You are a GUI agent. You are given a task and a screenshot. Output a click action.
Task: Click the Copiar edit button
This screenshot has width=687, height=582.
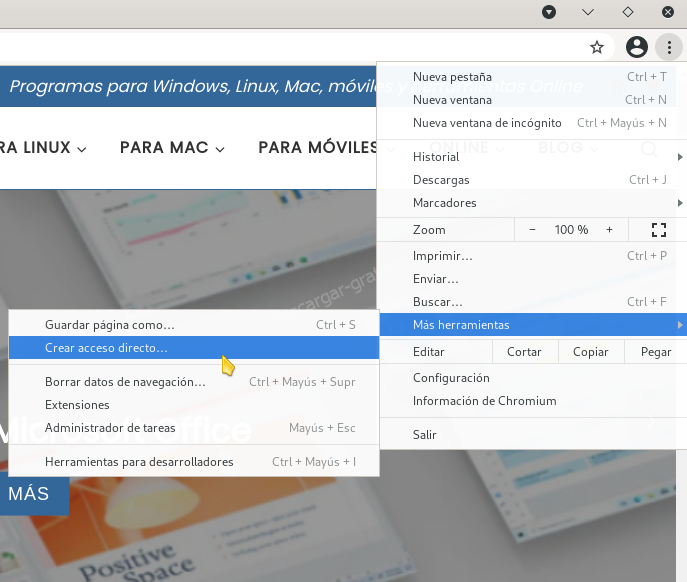point(591,352)
